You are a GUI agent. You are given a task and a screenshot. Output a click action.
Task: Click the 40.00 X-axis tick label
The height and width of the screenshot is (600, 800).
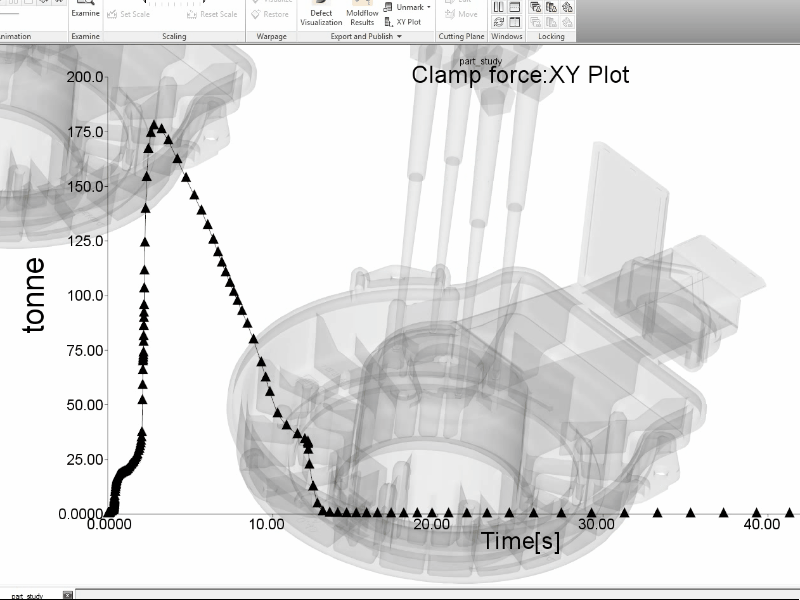[x=761, y=524]
